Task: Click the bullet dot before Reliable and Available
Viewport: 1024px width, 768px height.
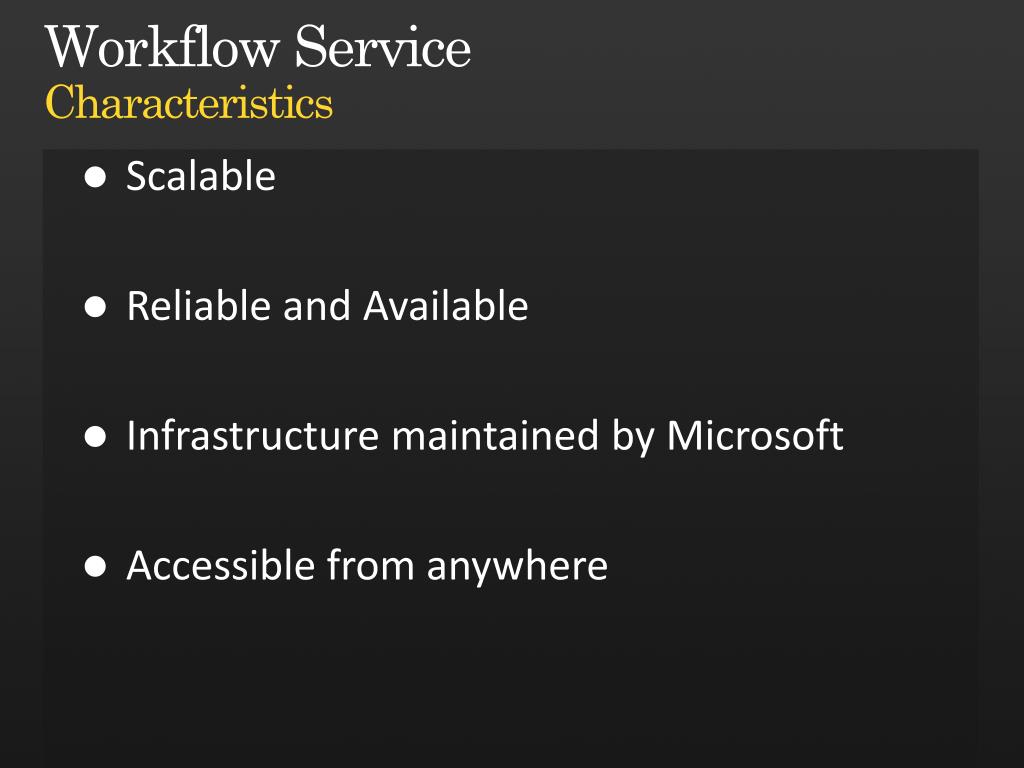Action: 95,307
